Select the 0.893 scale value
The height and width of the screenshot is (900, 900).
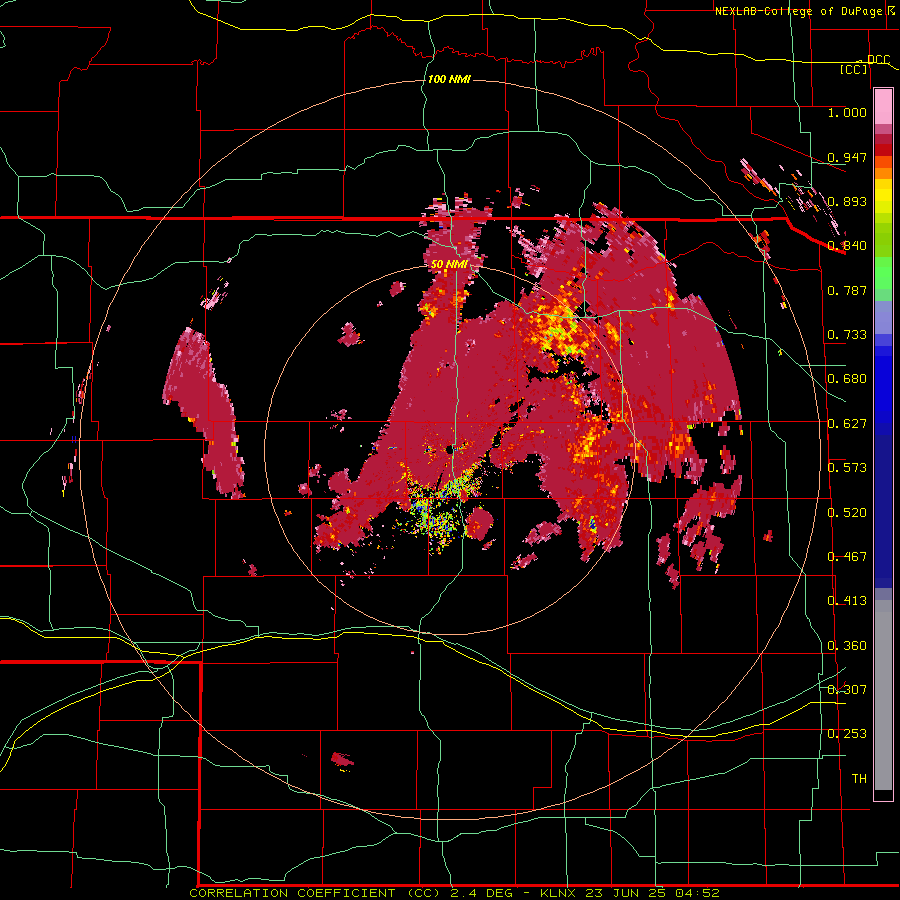[x=847, y=201]
